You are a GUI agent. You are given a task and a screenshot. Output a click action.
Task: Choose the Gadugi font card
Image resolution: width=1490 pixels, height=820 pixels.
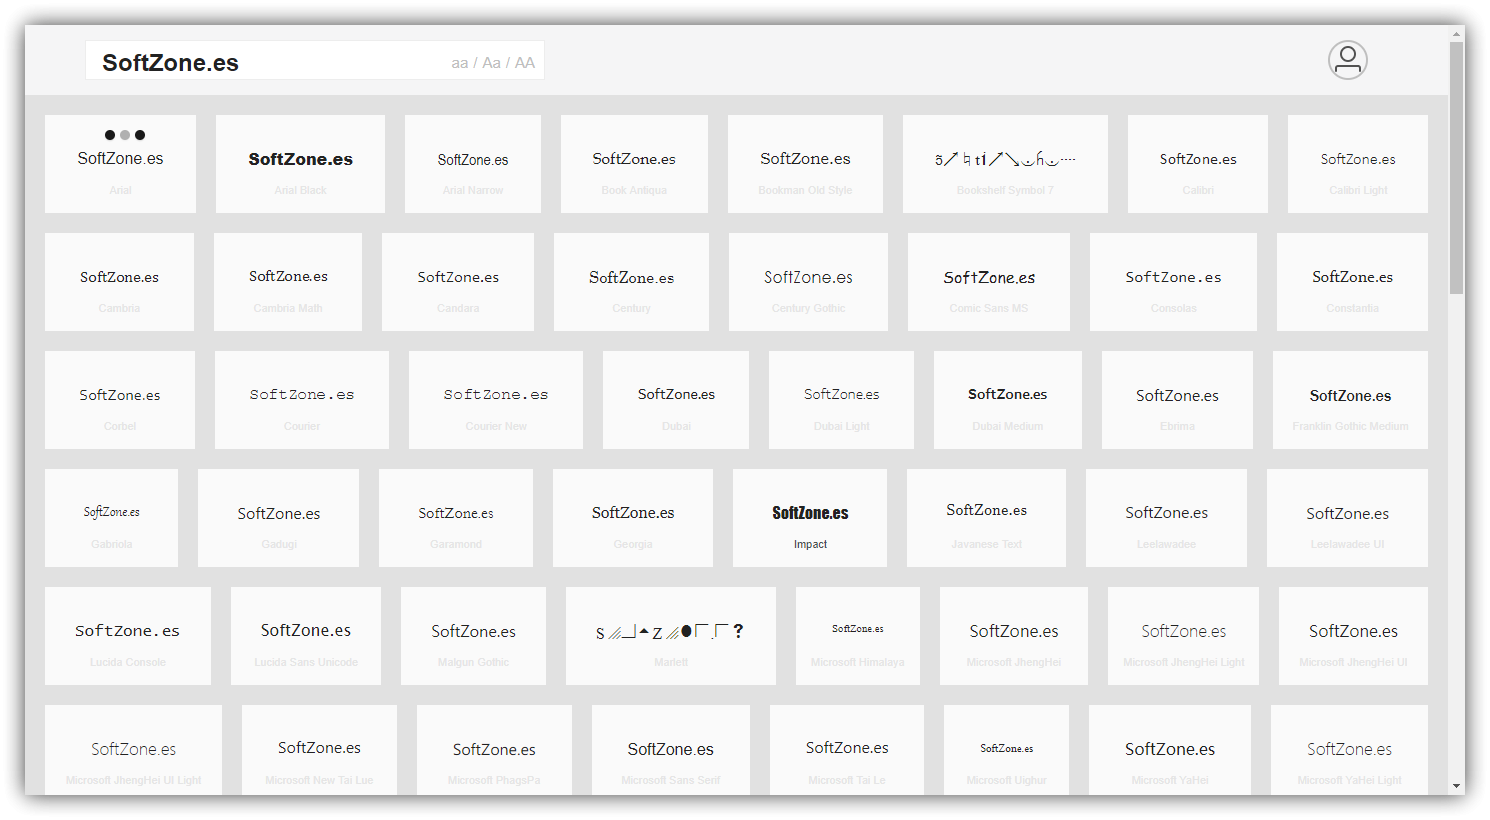point(278,518)
